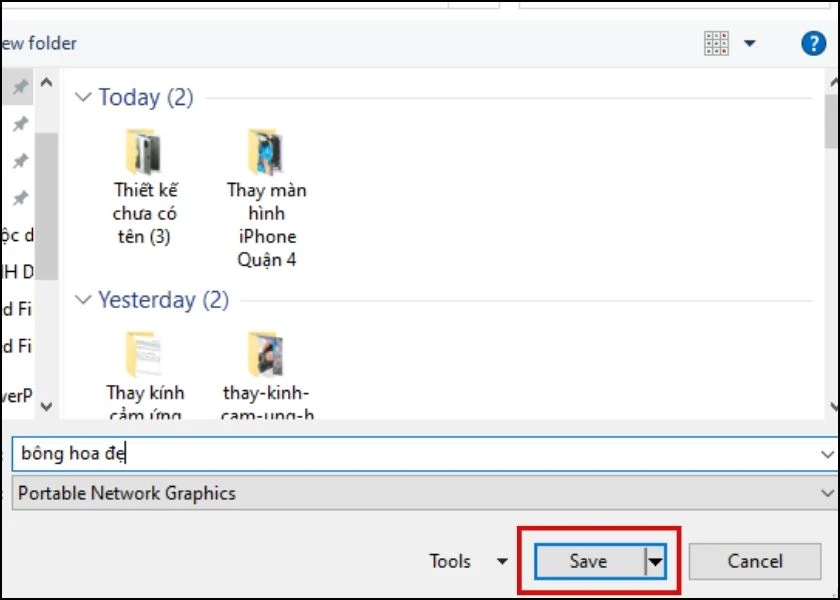Open the Tools menu
Viewport: 840px width, 600px height.
[x=468, y=561]
